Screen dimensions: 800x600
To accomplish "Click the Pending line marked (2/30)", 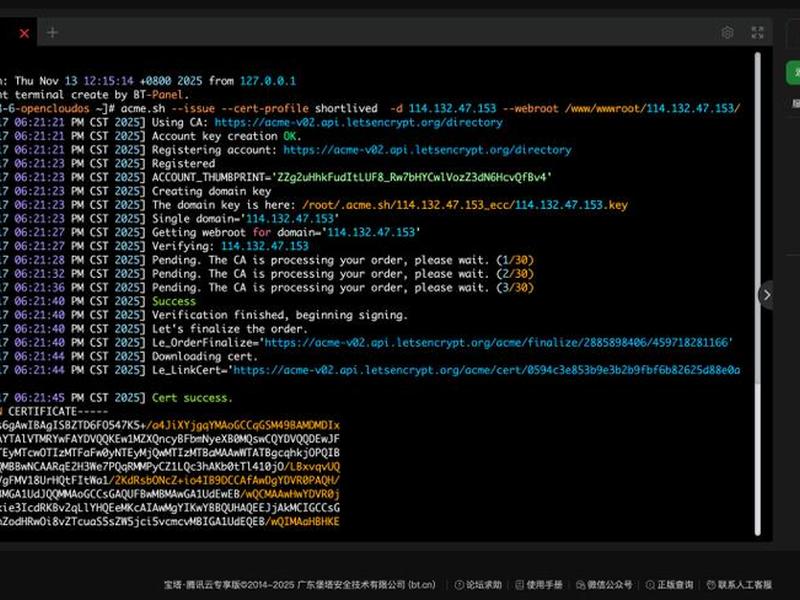I will [343, 274].
